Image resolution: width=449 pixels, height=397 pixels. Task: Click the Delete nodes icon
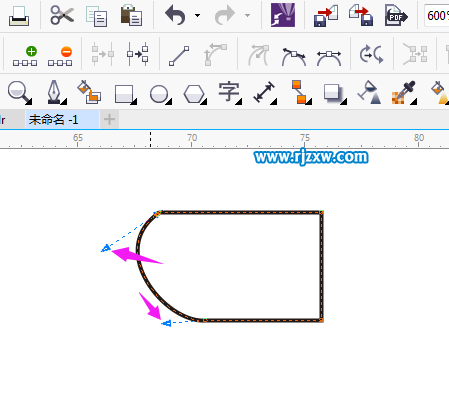coord(60,56)
